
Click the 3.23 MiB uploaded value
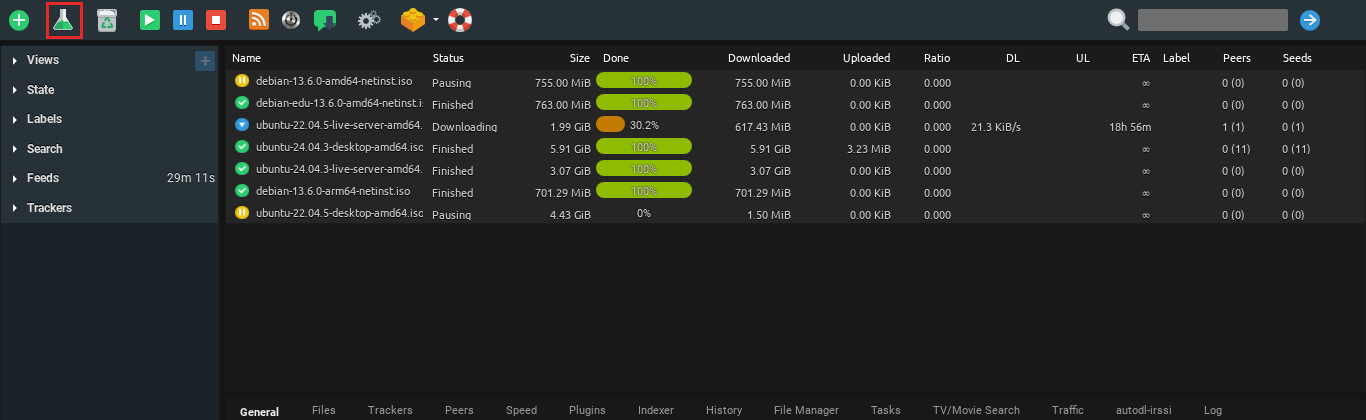pos(870,149)
